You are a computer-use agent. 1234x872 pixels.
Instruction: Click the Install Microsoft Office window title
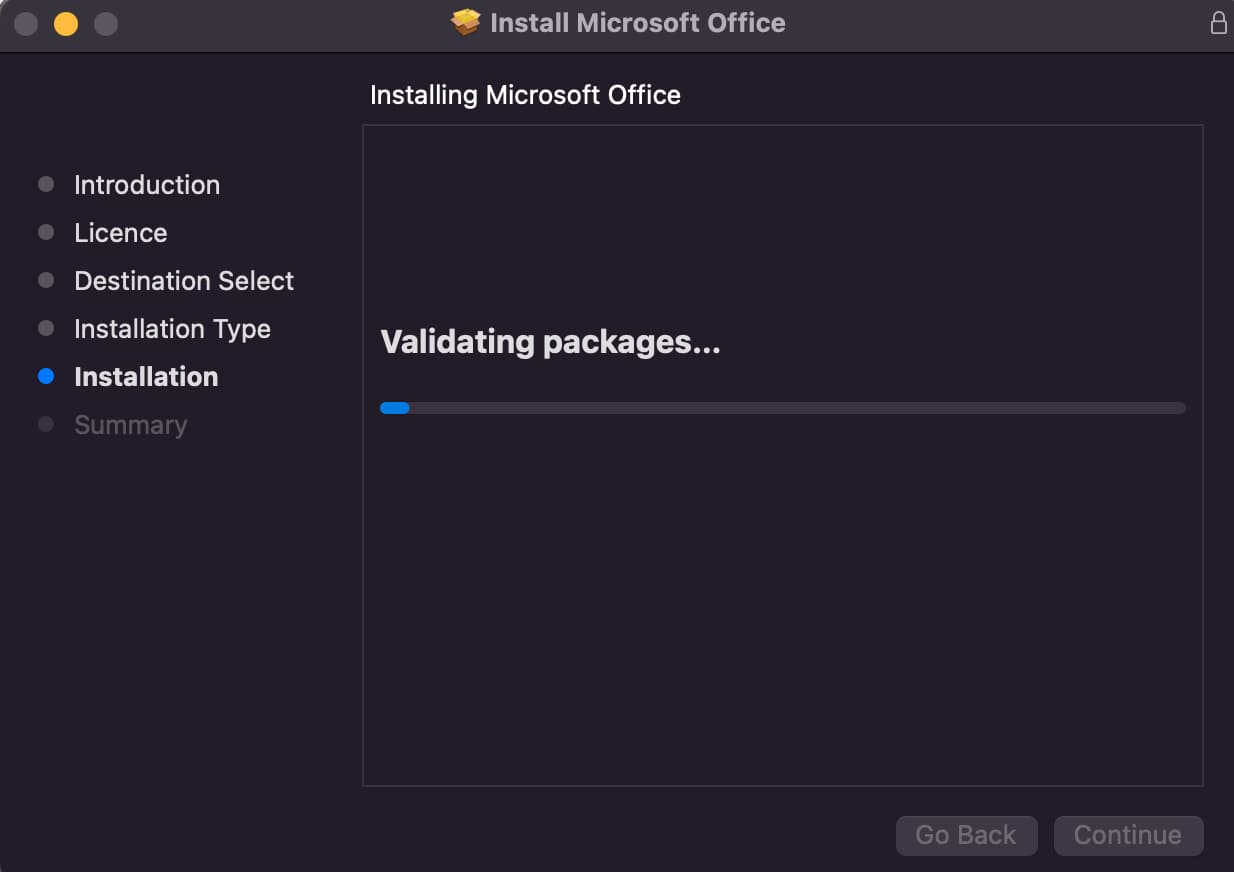[637, 23]
